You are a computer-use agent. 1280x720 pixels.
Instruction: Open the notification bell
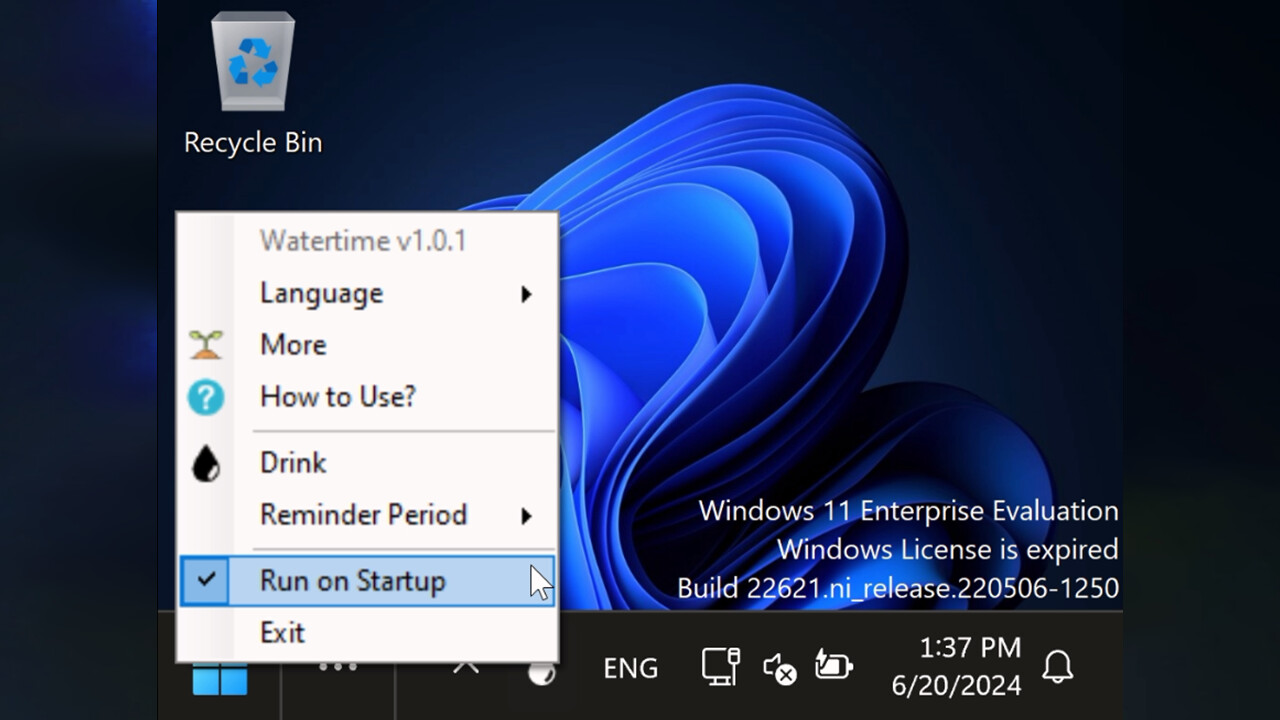tap(1058, 668)
